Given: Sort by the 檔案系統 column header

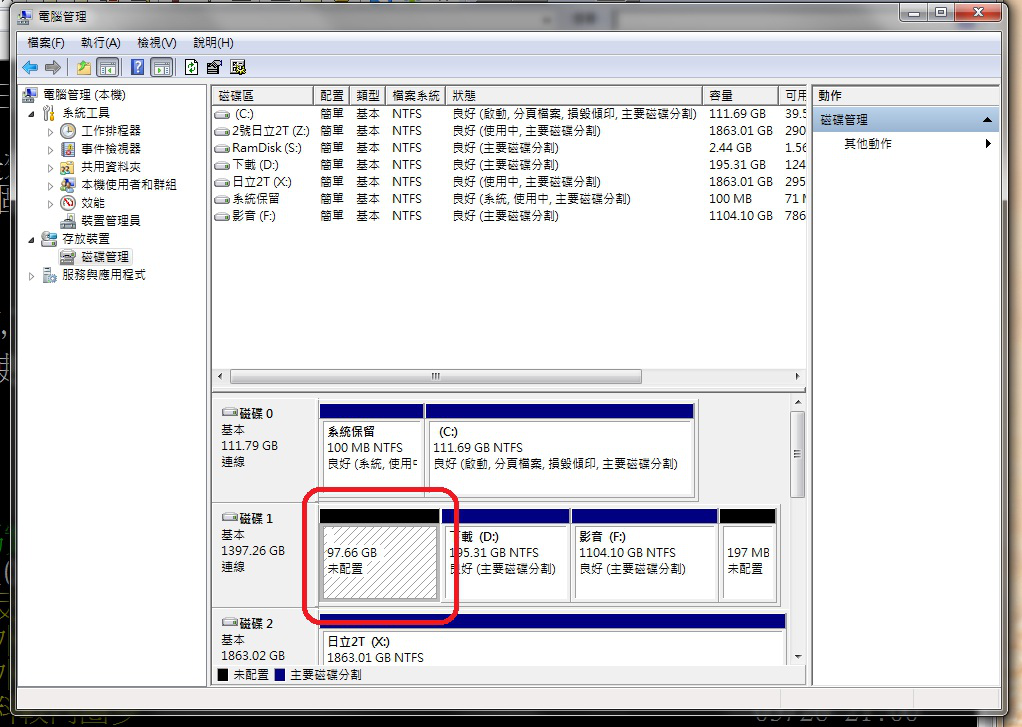Looking at the screenshot, I should coord(416,96).
